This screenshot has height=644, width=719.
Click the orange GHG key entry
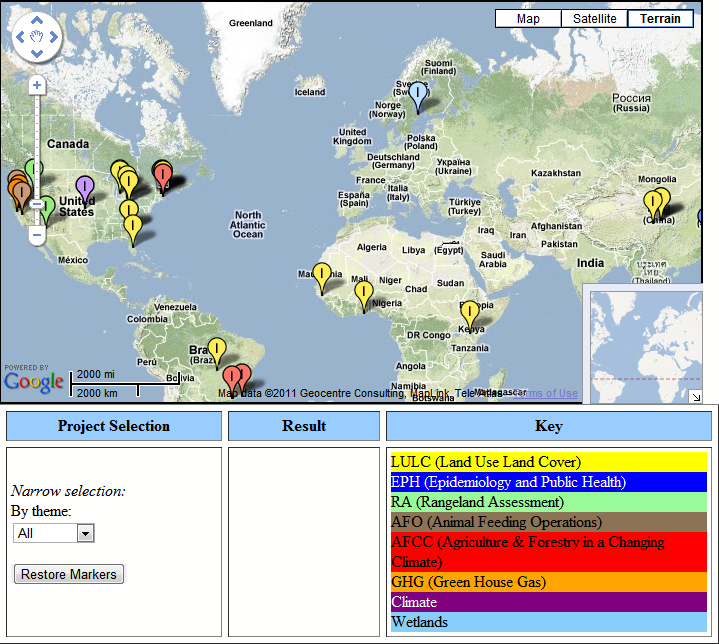pos(548,582)
